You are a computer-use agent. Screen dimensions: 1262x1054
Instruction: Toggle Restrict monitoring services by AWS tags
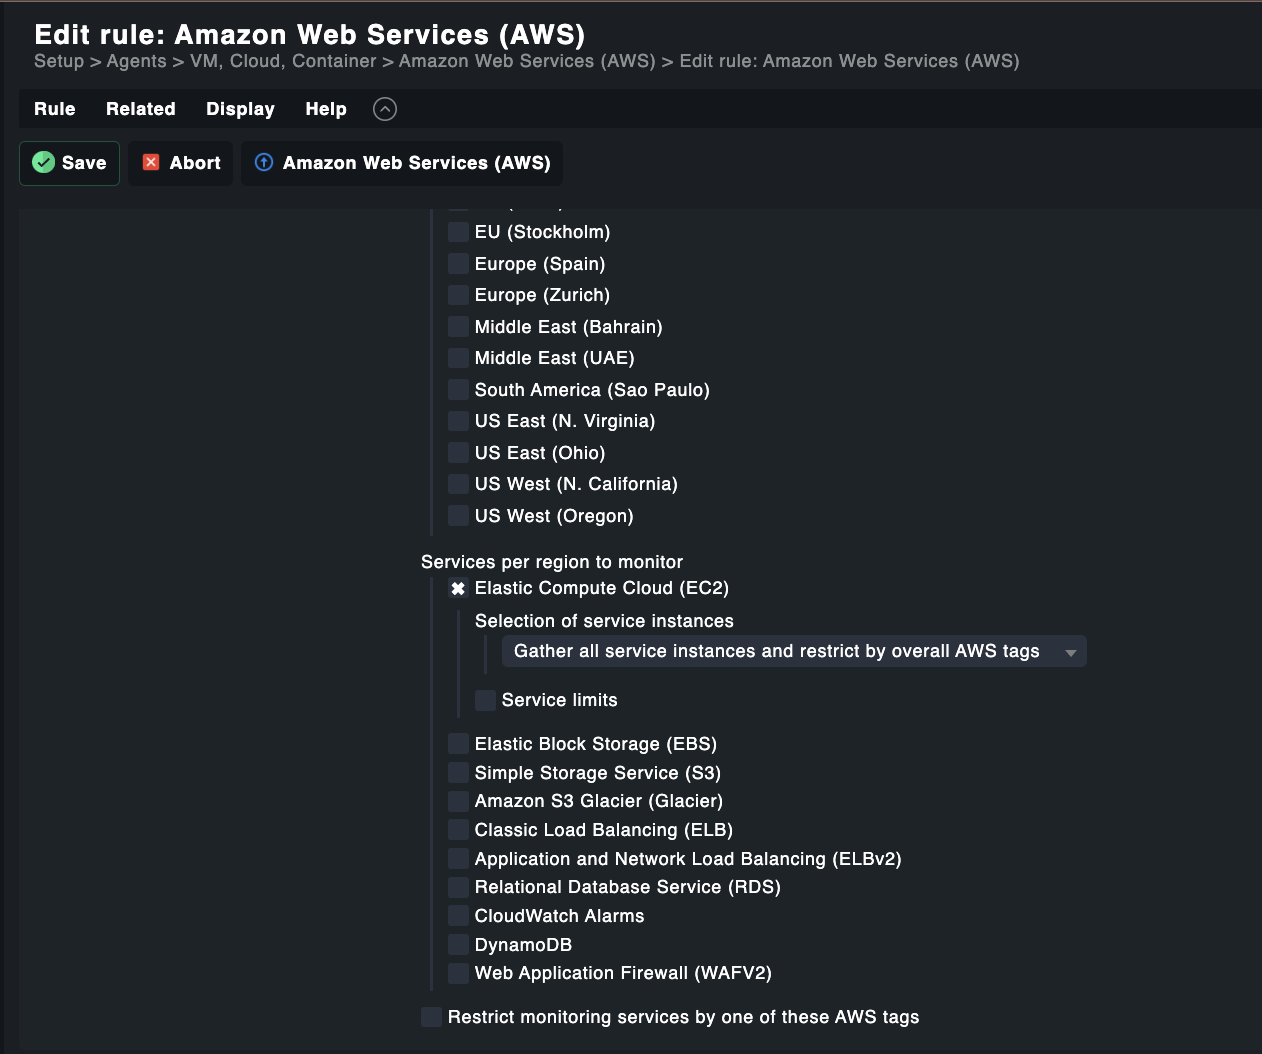point(431,1017)
